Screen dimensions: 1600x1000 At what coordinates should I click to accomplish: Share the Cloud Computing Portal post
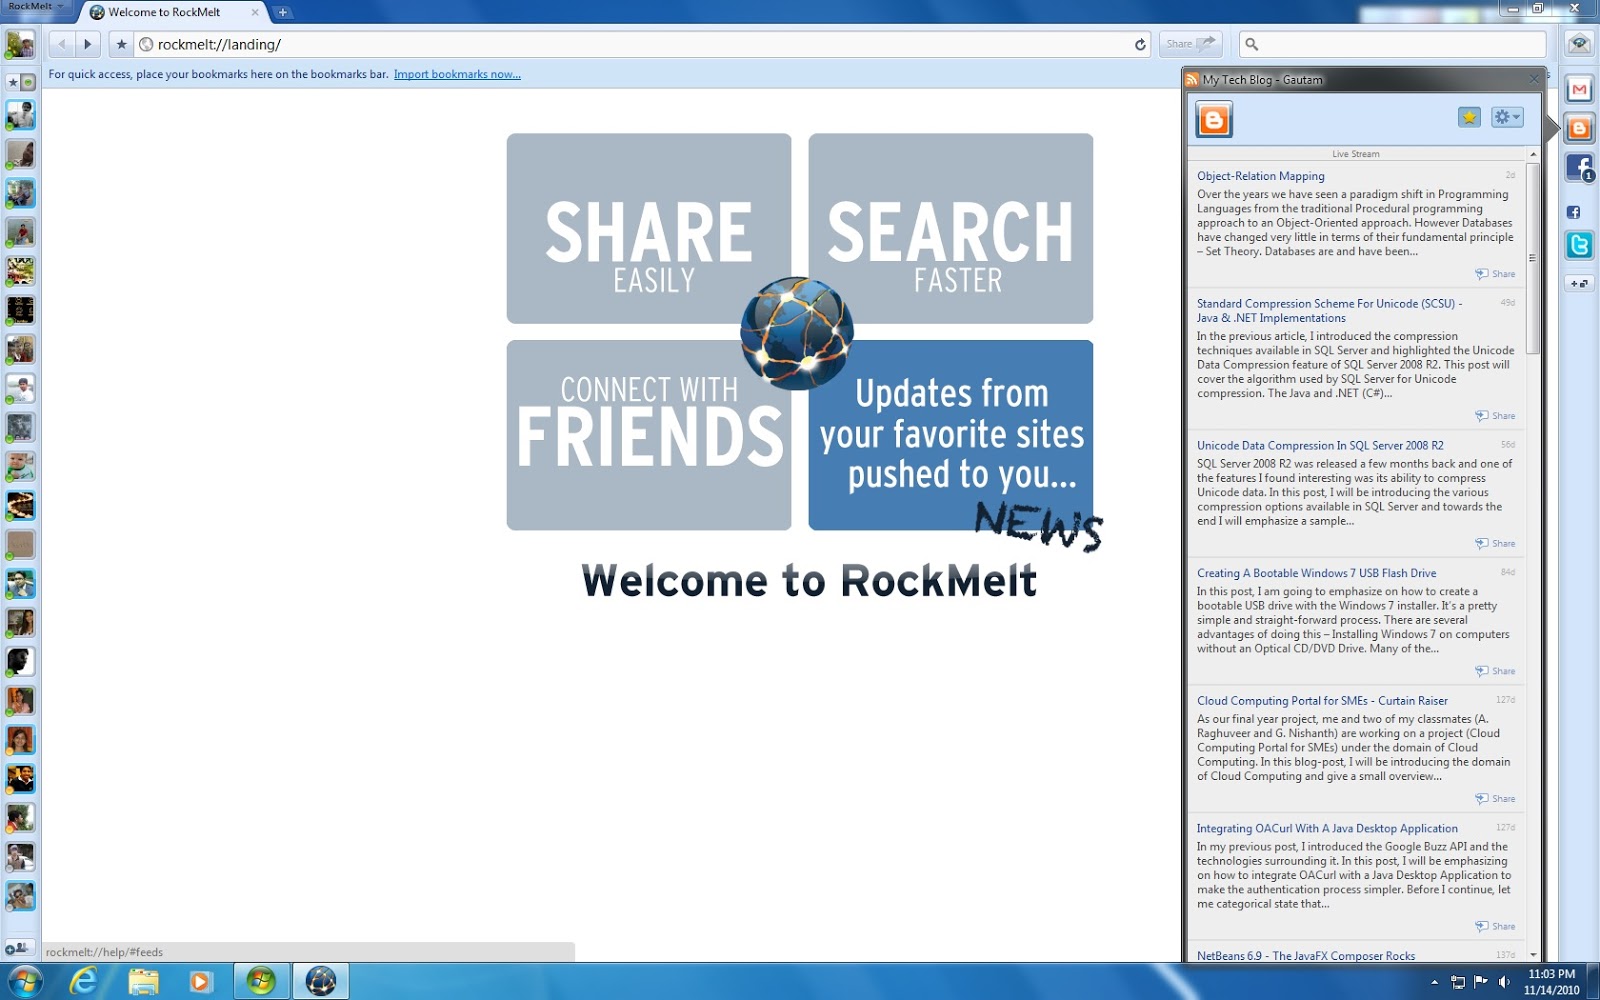1495,799
